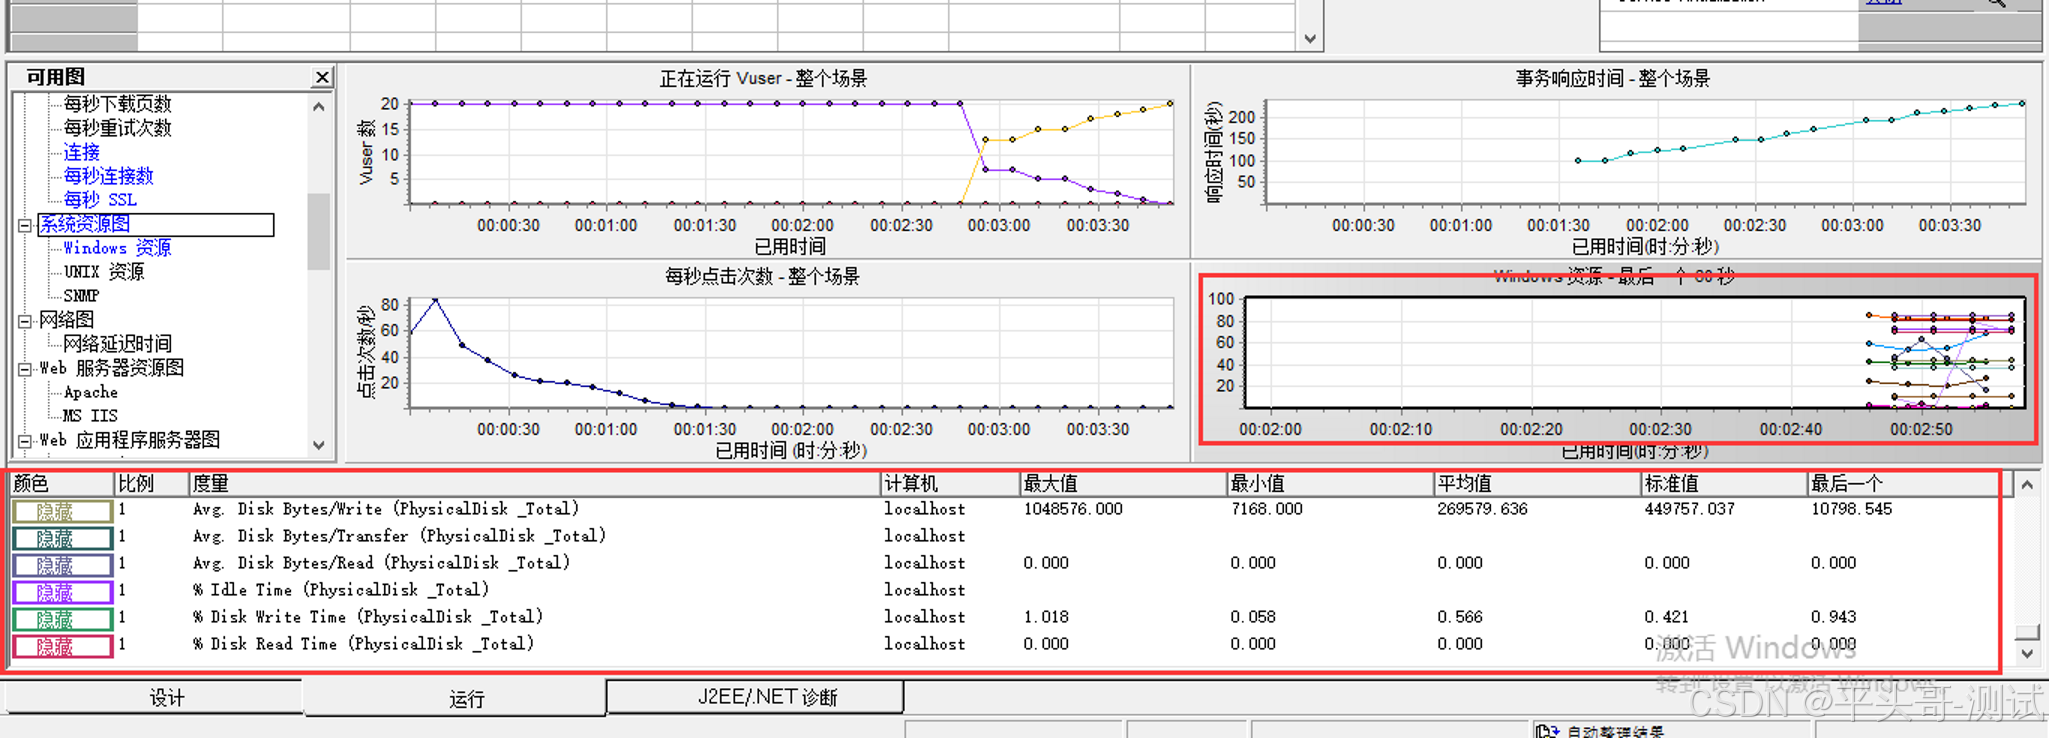The image size is (2049, 738).
Task: Select the MS IIS graph item
Action: (x=90, y=416)
